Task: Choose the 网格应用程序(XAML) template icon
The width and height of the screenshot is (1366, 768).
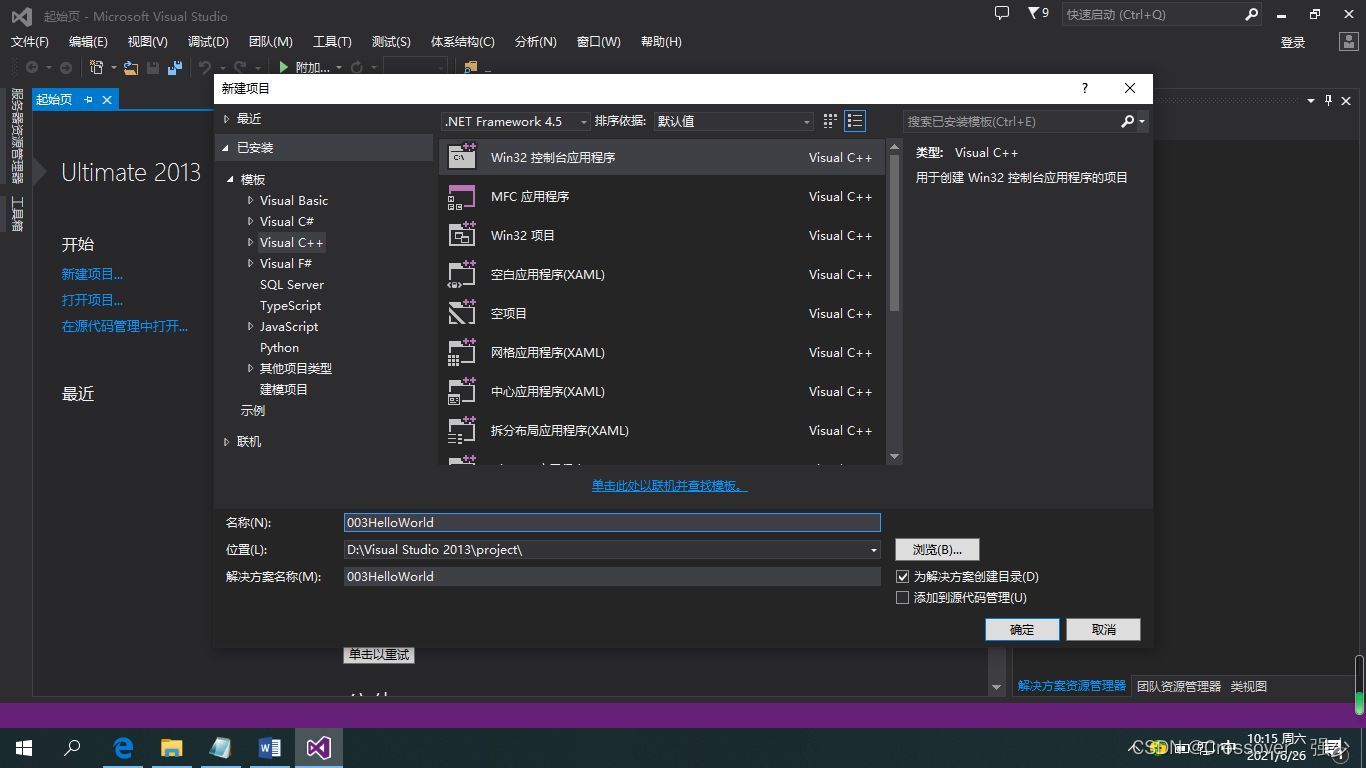Action: point(461,352)
